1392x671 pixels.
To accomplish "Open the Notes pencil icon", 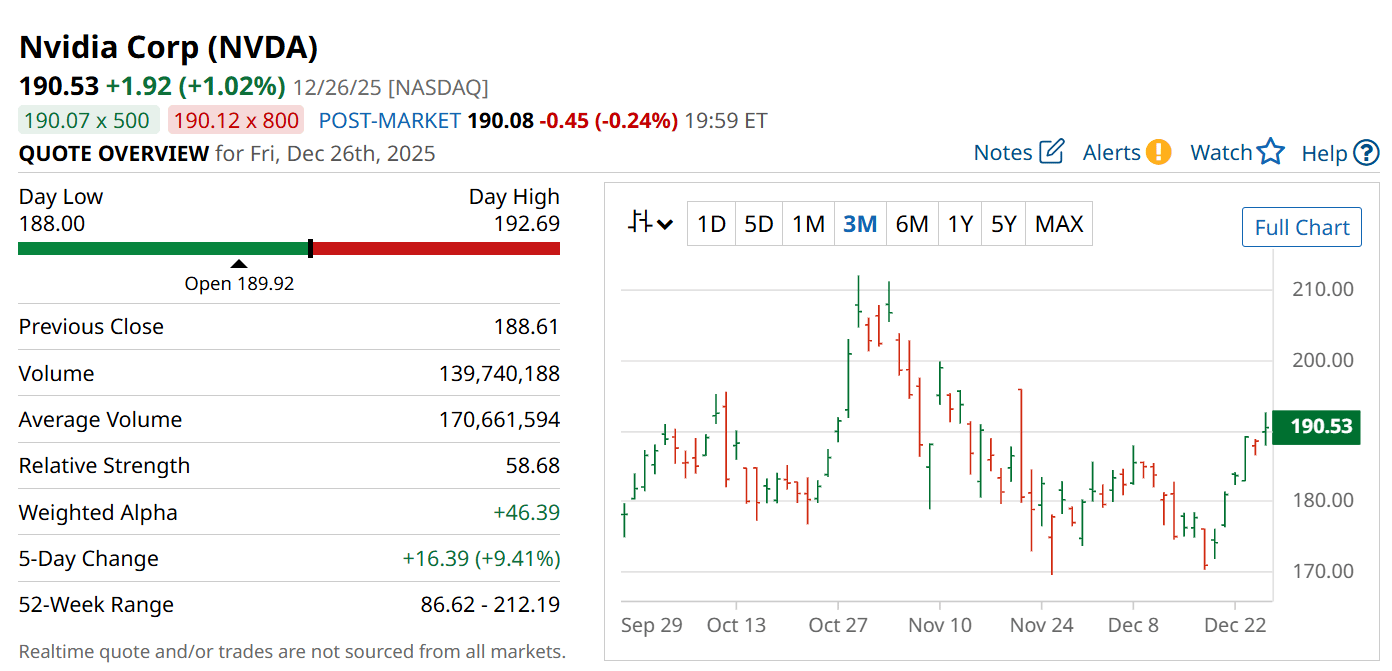I will point(1052,152).
